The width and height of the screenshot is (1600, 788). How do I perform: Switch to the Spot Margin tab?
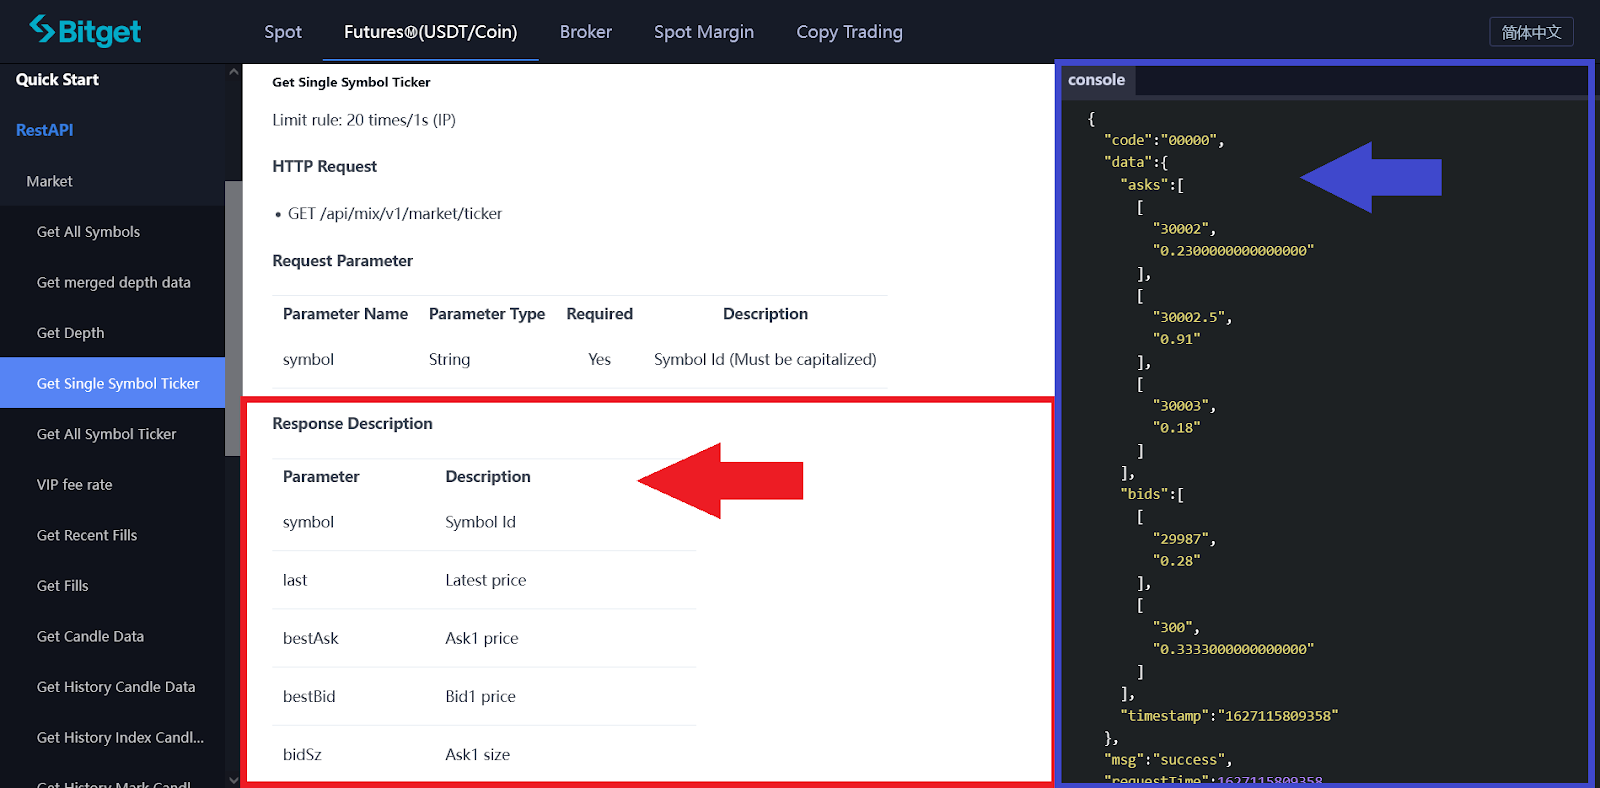coord(704,32)
